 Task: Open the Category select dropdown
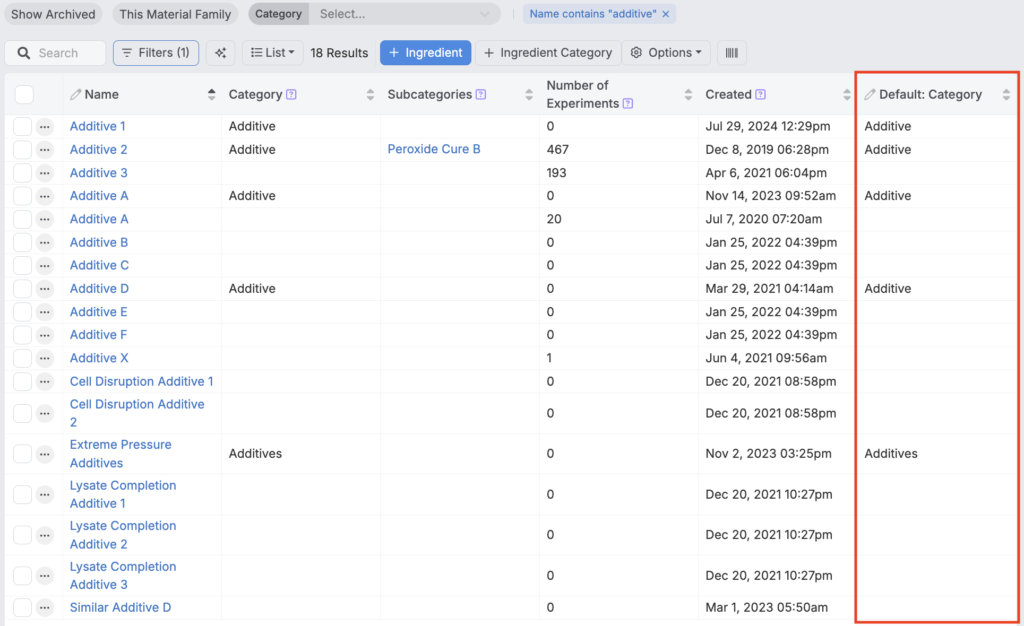click(405, 14)
